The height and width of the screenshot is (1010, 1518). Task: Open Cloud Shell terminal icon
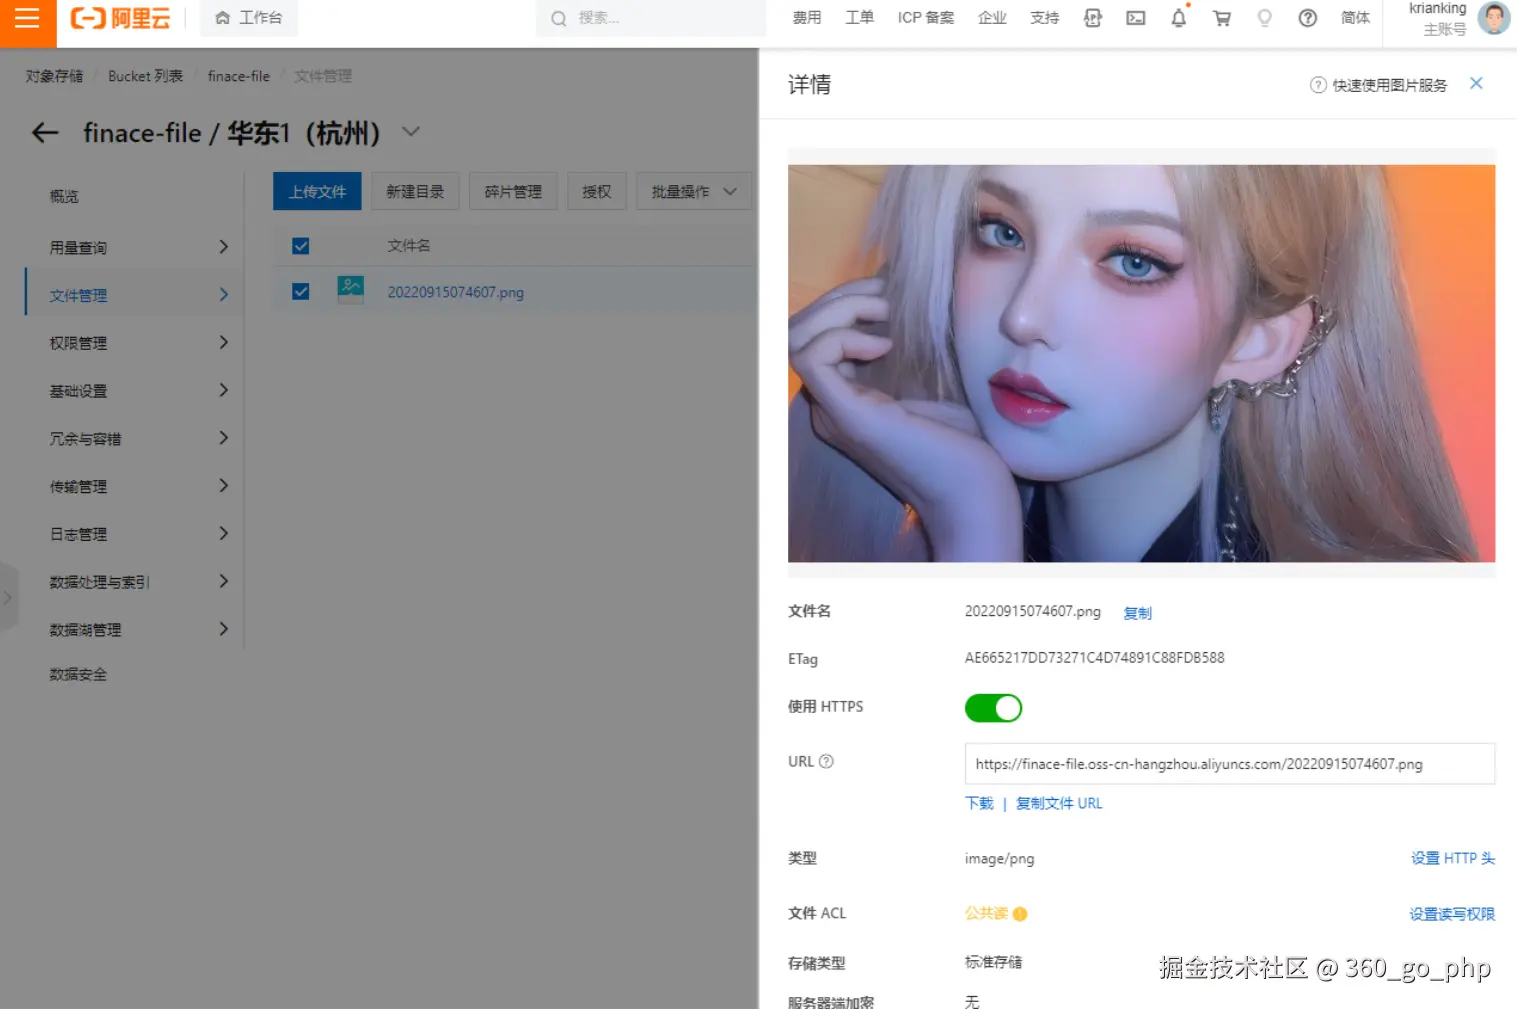click(x=1136, y=18)
